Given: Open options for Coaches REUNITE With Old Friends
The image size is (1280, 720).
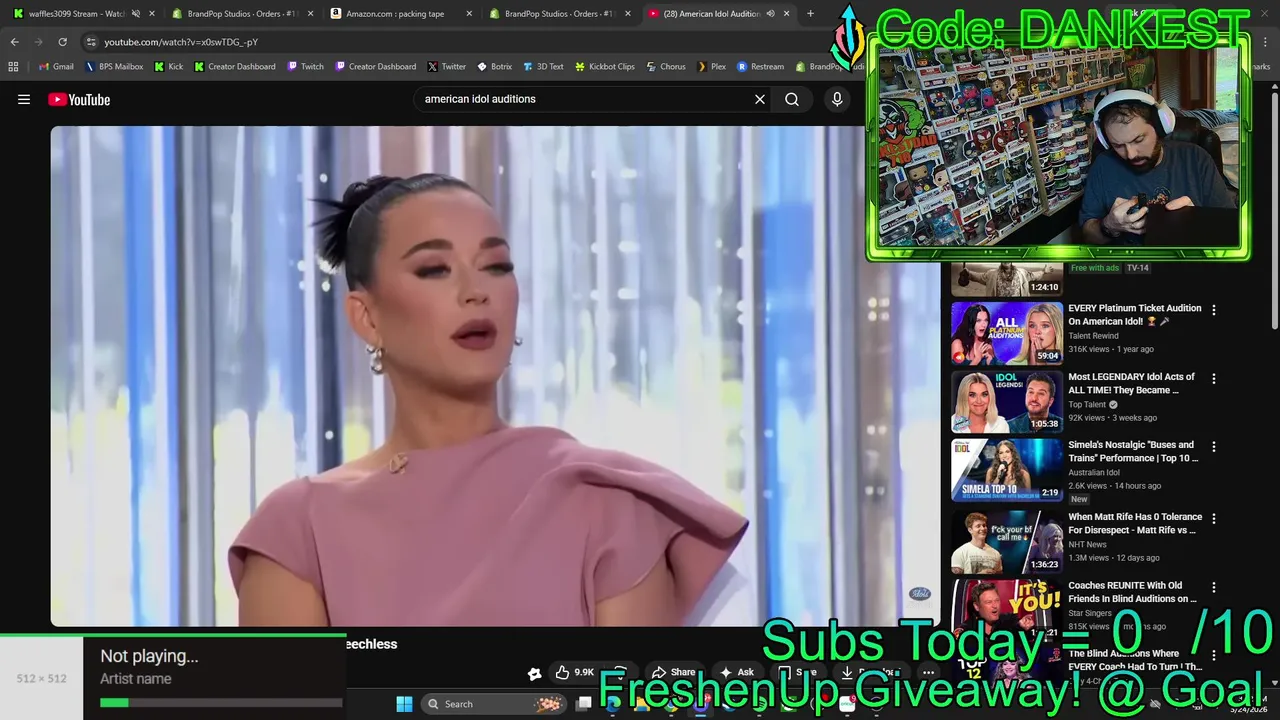Looking at the screenshot, I should coord(1214,588).
